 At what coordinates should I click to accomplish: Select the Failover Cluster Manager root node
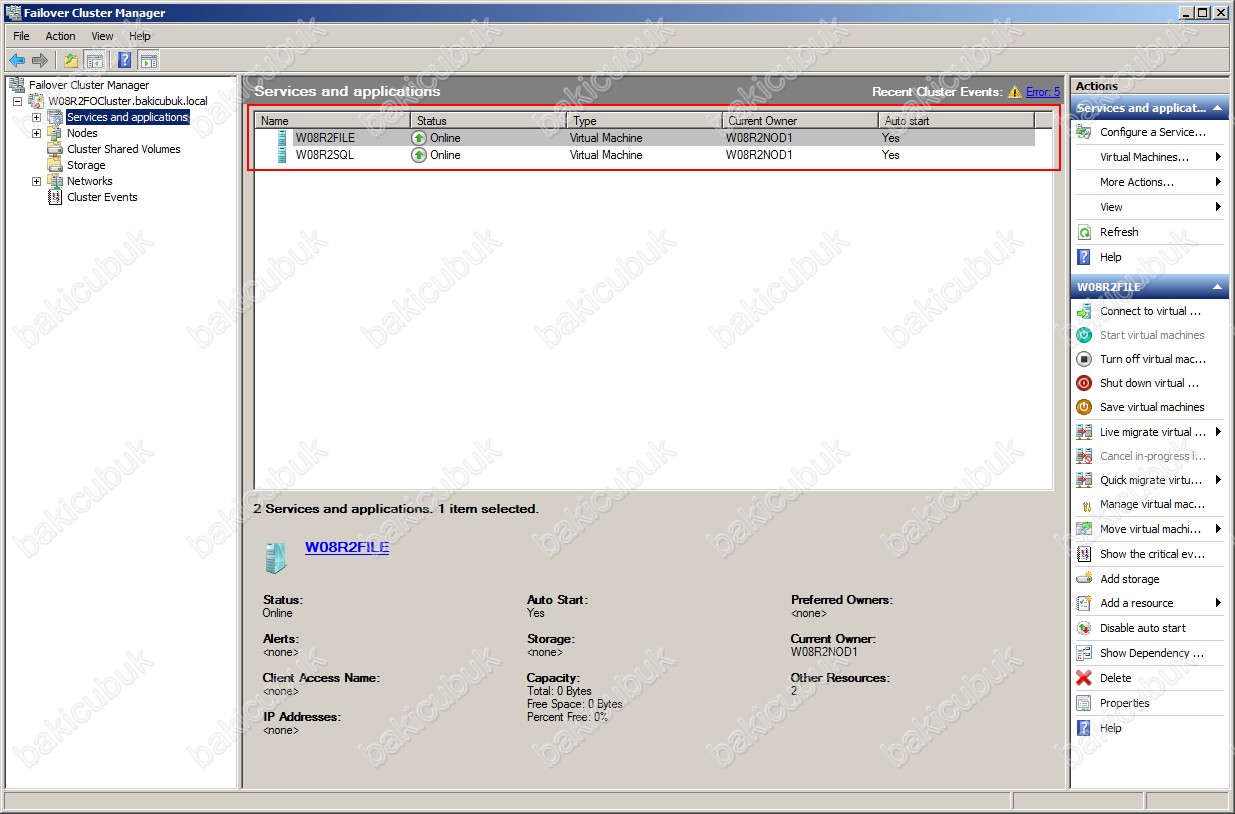(89, 85)
